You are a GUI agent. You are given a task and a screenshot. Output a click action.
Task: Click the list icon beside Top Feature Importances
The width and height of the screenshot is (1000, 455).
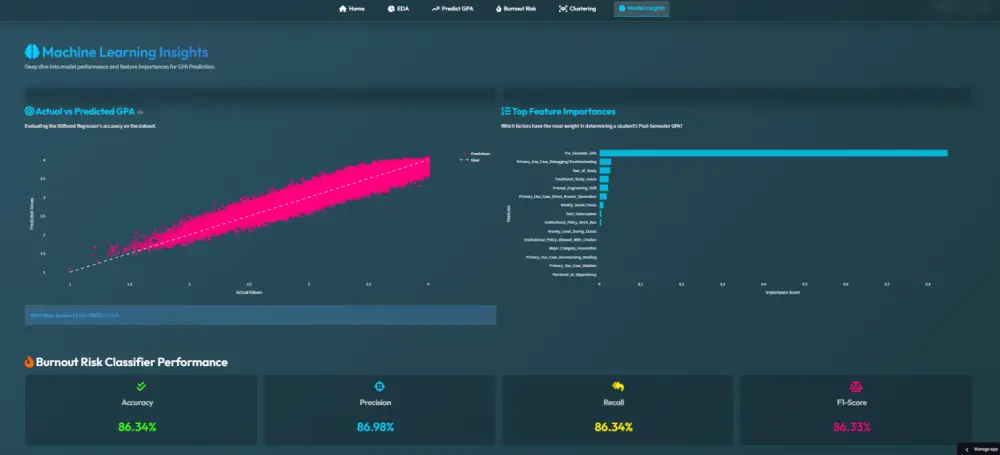[506, 111]
